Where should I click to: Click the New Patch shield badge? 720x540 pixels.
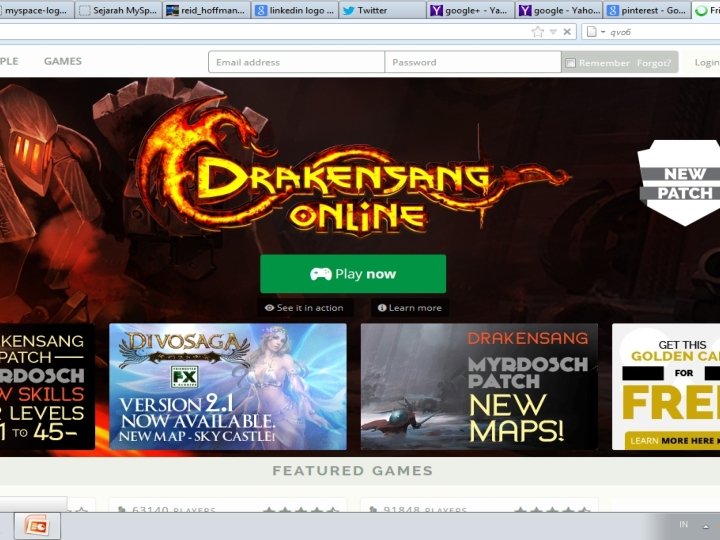679,182
